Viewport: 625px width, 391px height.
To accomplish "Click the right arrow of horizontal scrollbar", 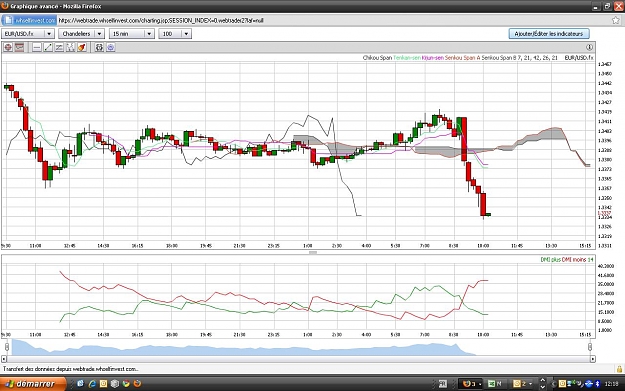I will [593, 359].
